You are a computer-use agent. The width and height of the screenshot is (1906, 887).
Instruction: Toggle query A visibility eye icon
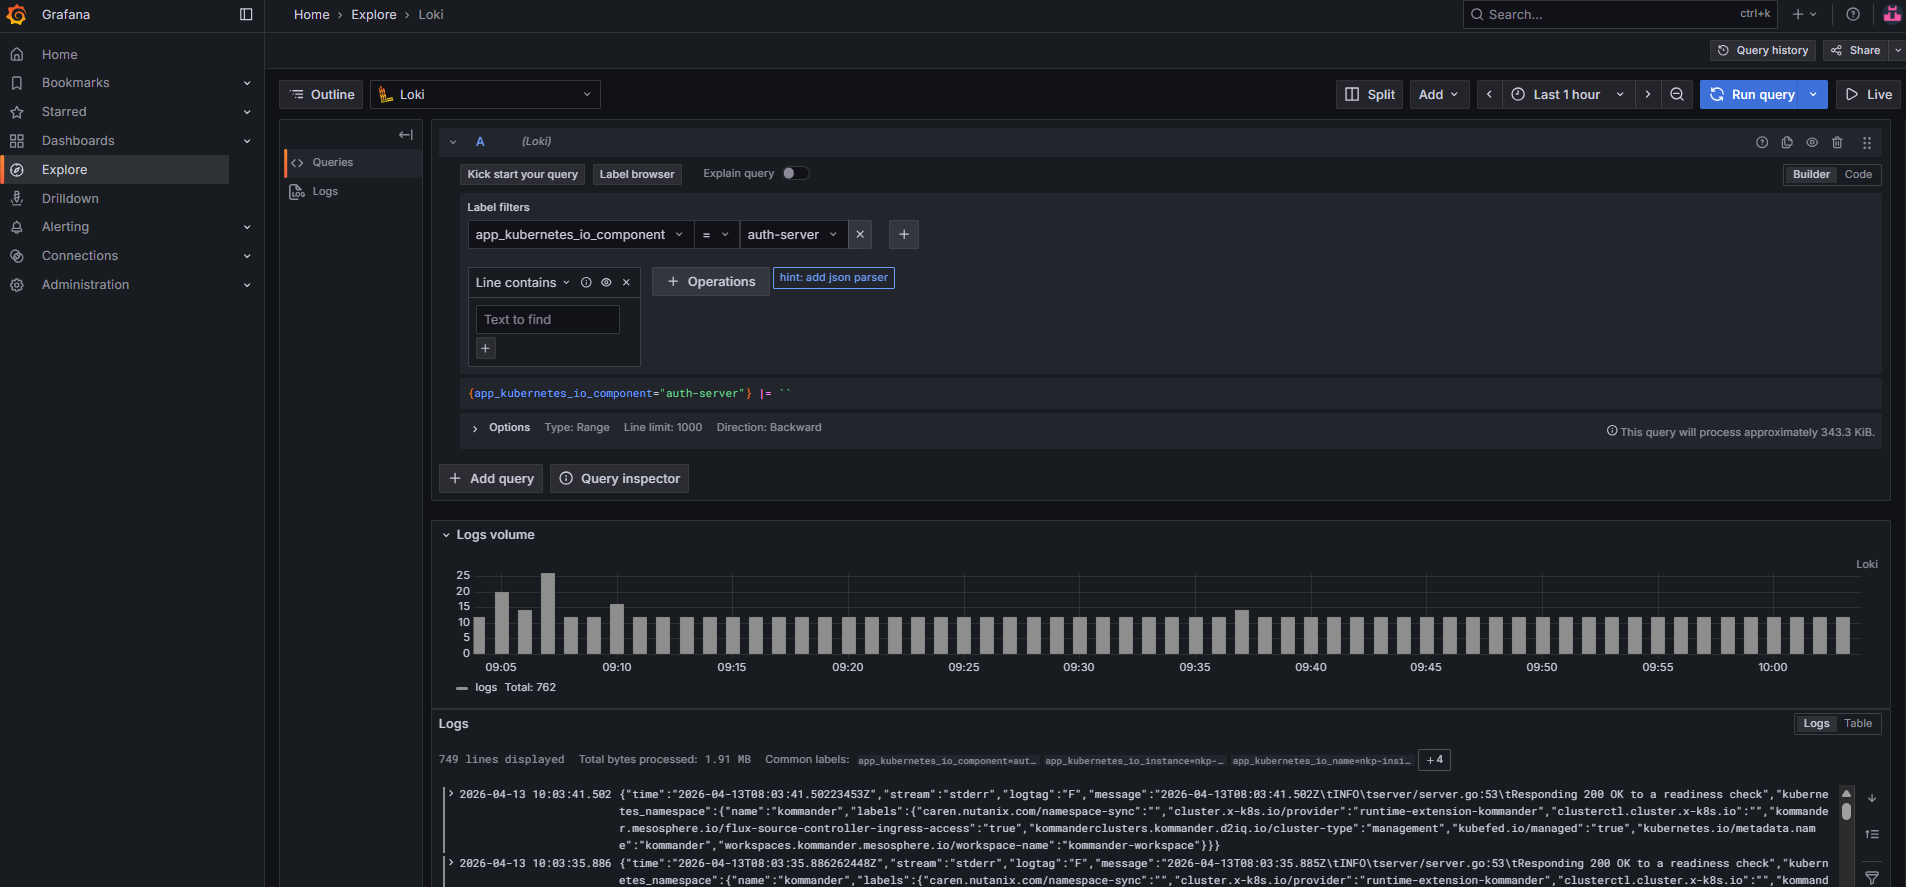(x=1812, y=142)
